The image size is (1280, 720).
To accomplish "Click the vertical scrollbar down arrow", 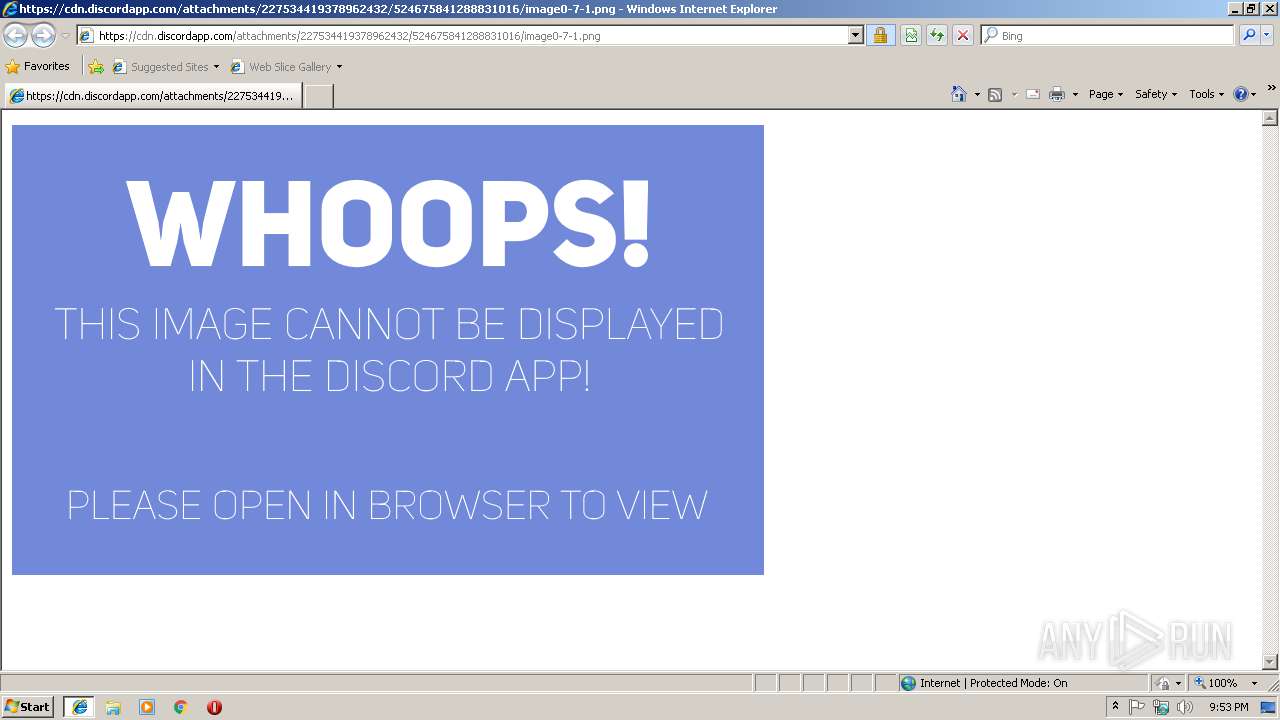I will pyautogui.click(x=1270, y=661).
